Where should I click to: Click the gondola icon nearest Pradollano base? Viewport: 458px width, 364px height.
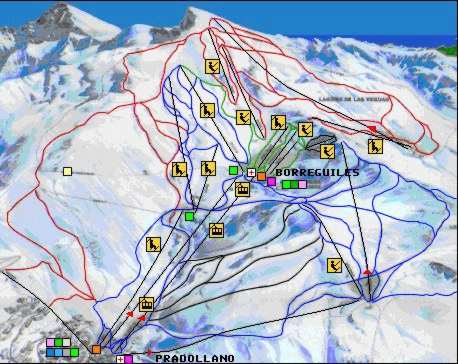tap(146, 304)
